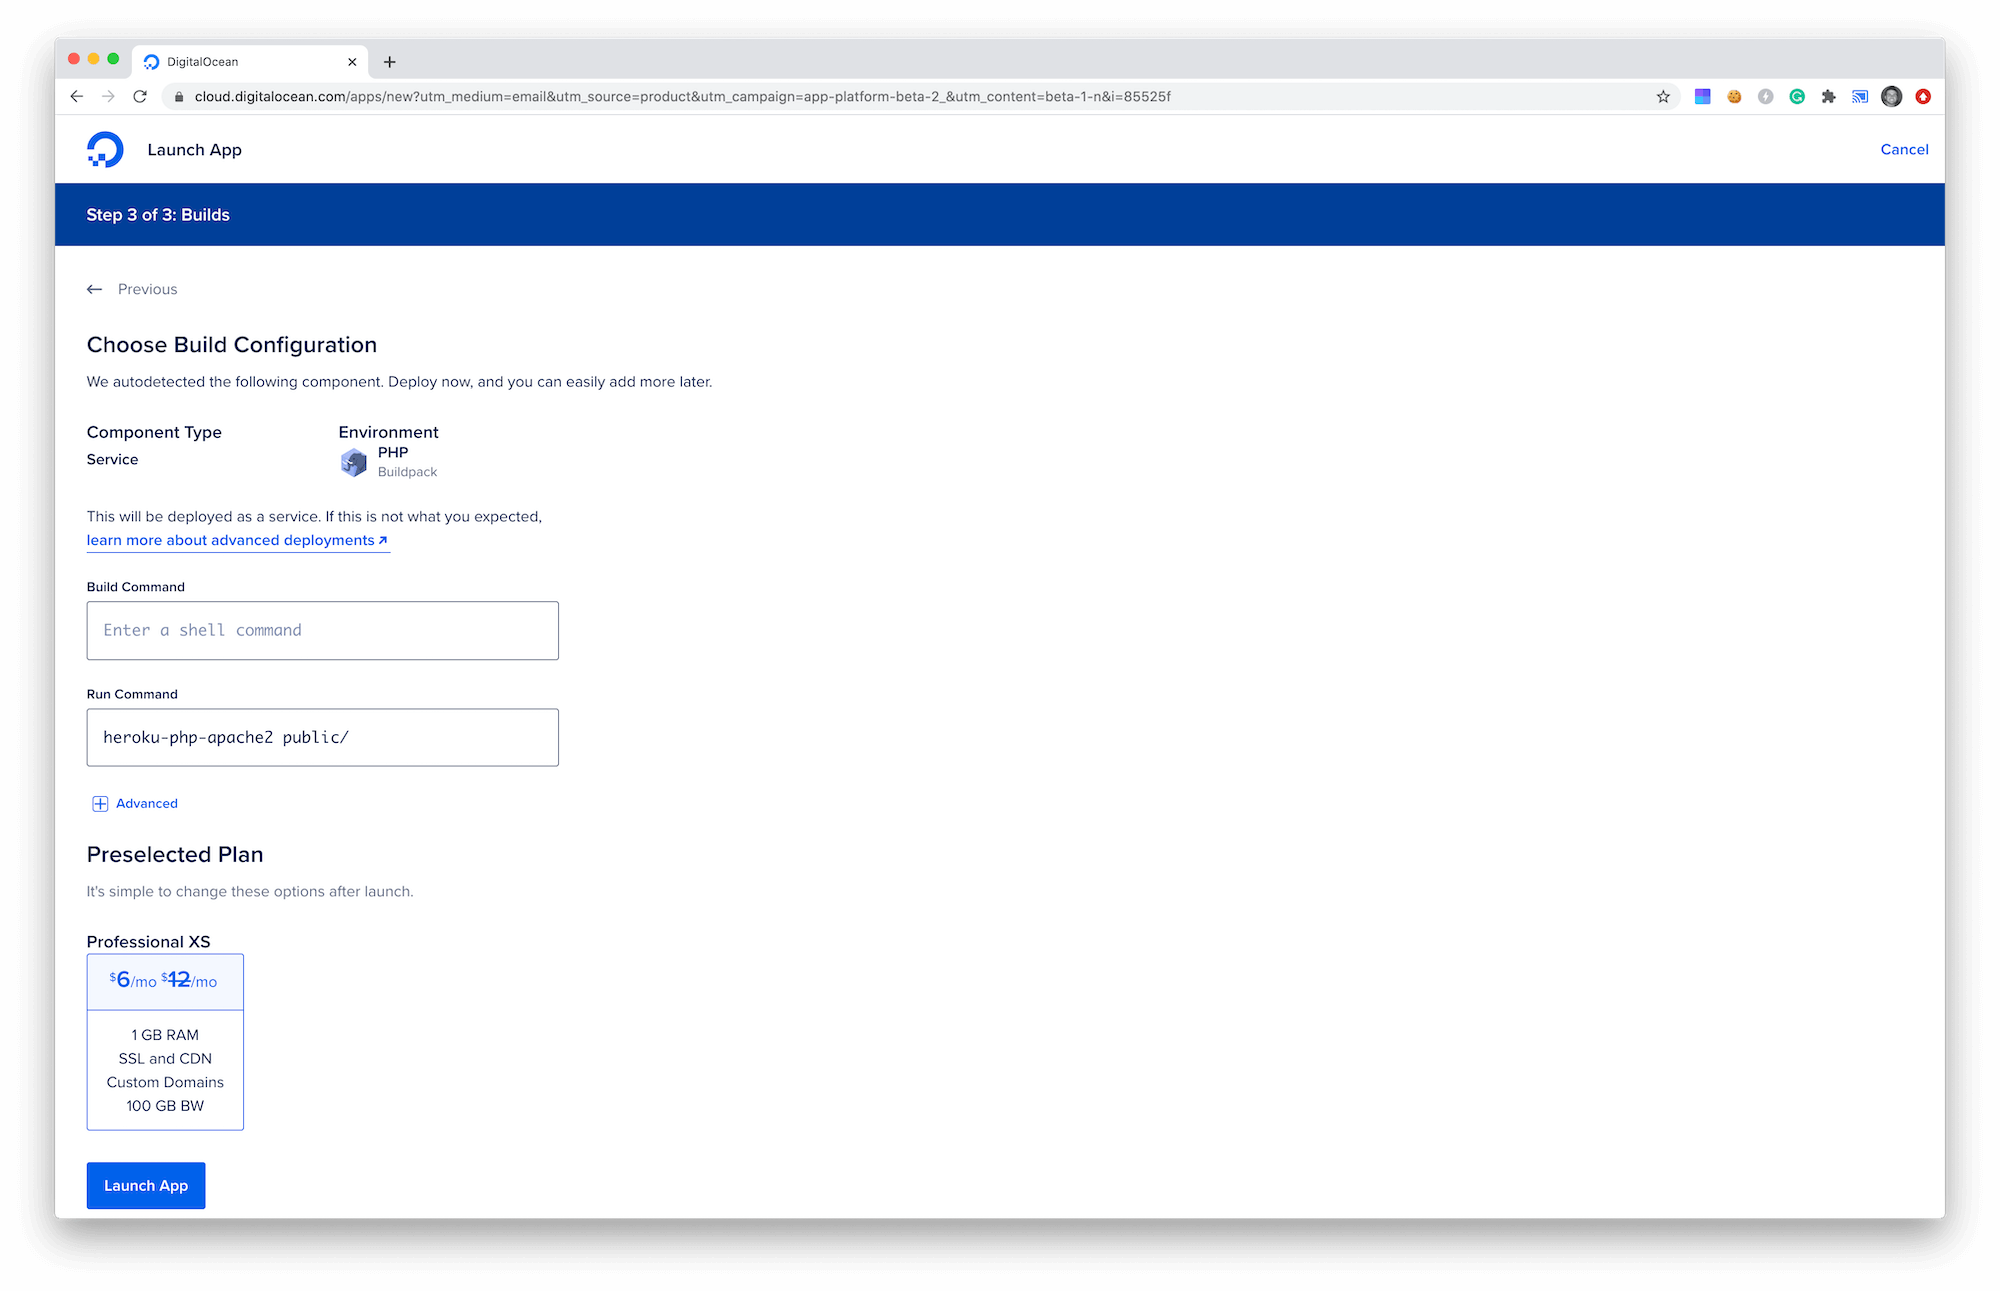
Task: Click the DigitalOcean logo icon
Action: click(x=103, y=149)
